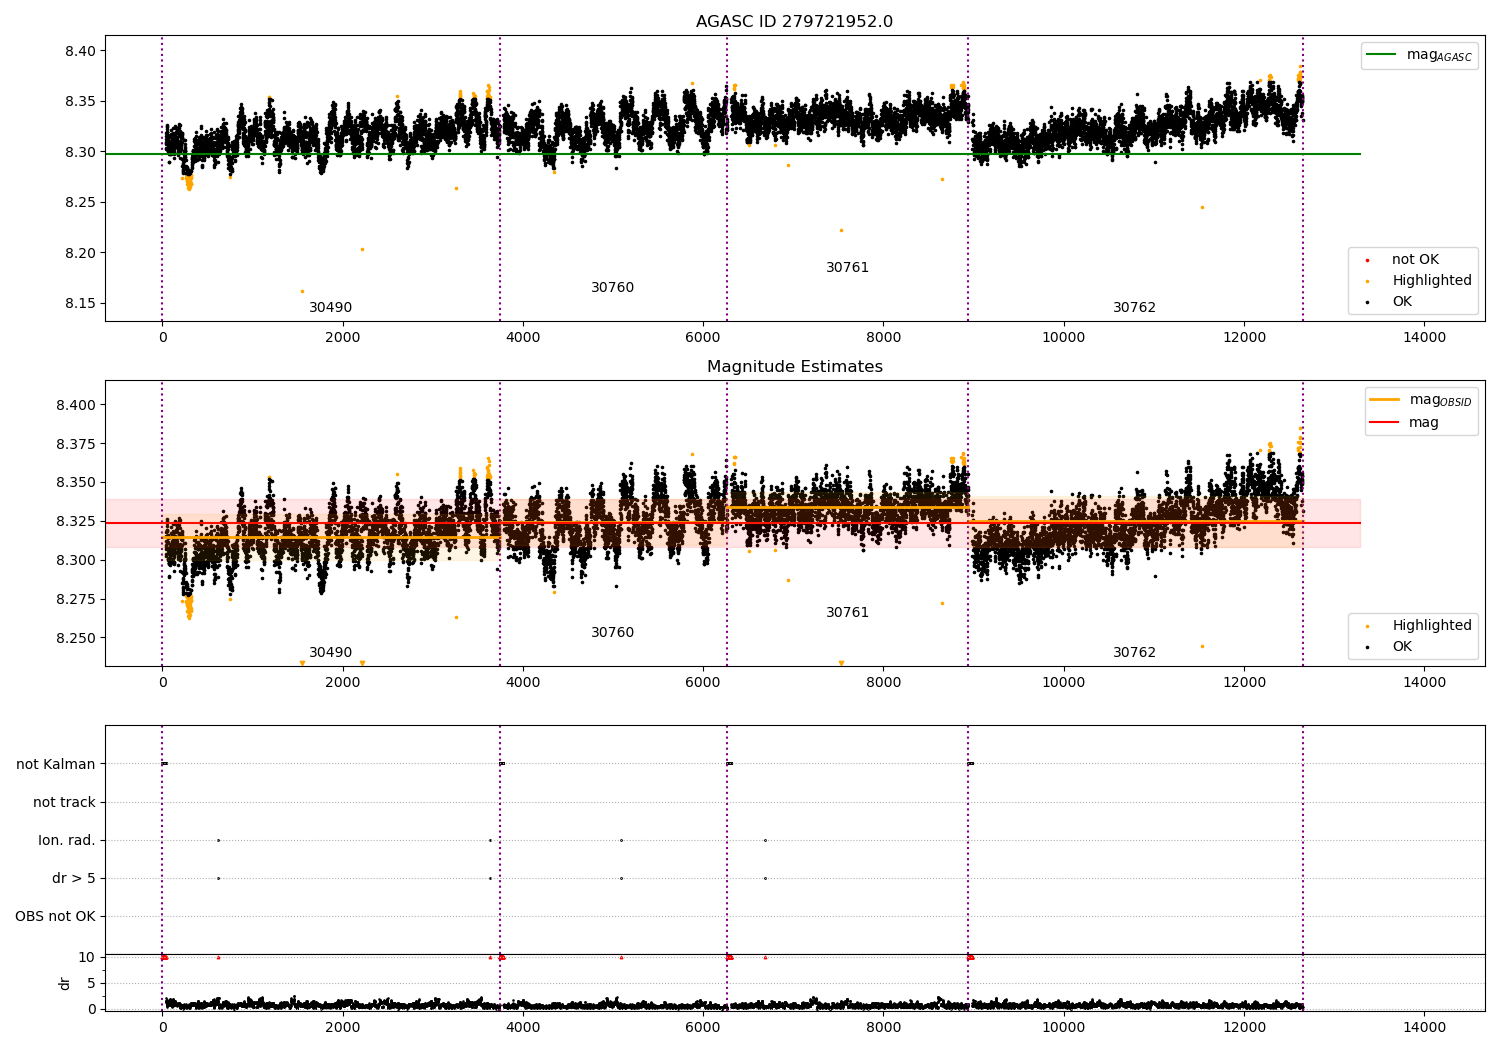Click orange triangle marker below label 30761
Viewport: 1500px width, 1050px height.
point(841,663)
